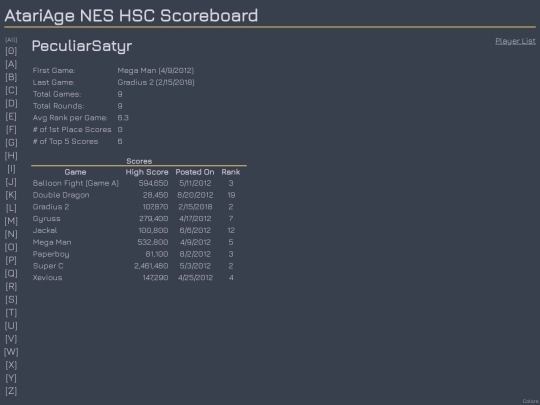The height and width of the screenshot is (405, 540).
Task: Filter players by letter [R]
Action: click(x=11, y=287)
